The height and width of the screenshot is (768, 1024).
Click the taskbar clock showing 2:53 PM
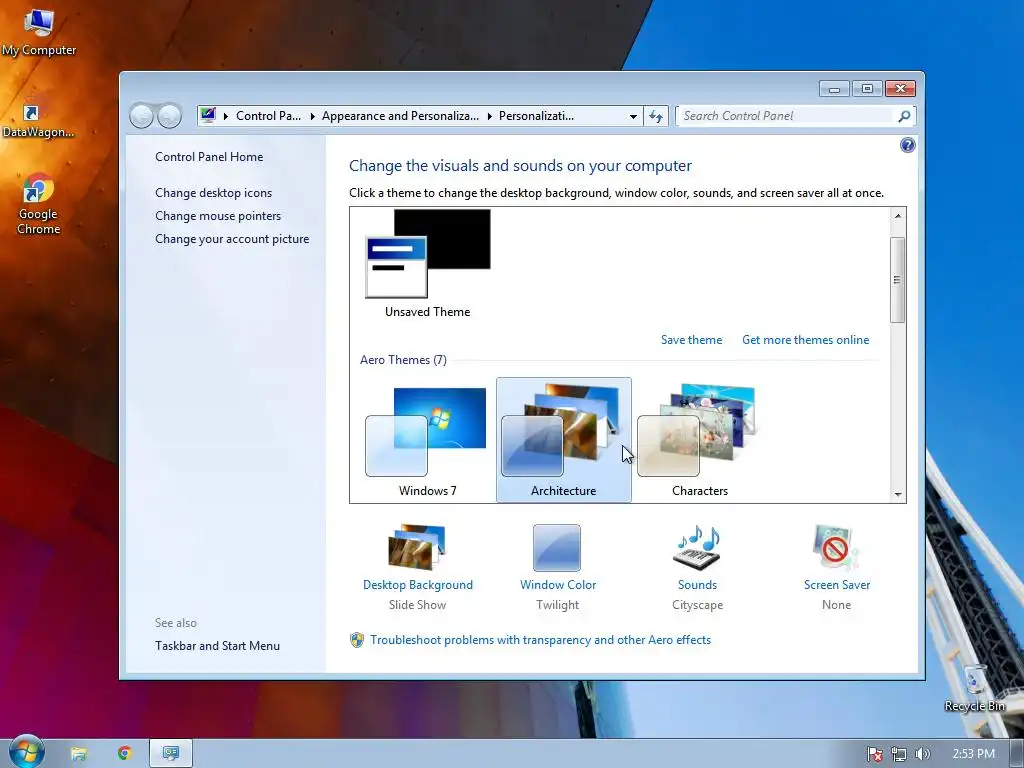[x=973, y=754]
